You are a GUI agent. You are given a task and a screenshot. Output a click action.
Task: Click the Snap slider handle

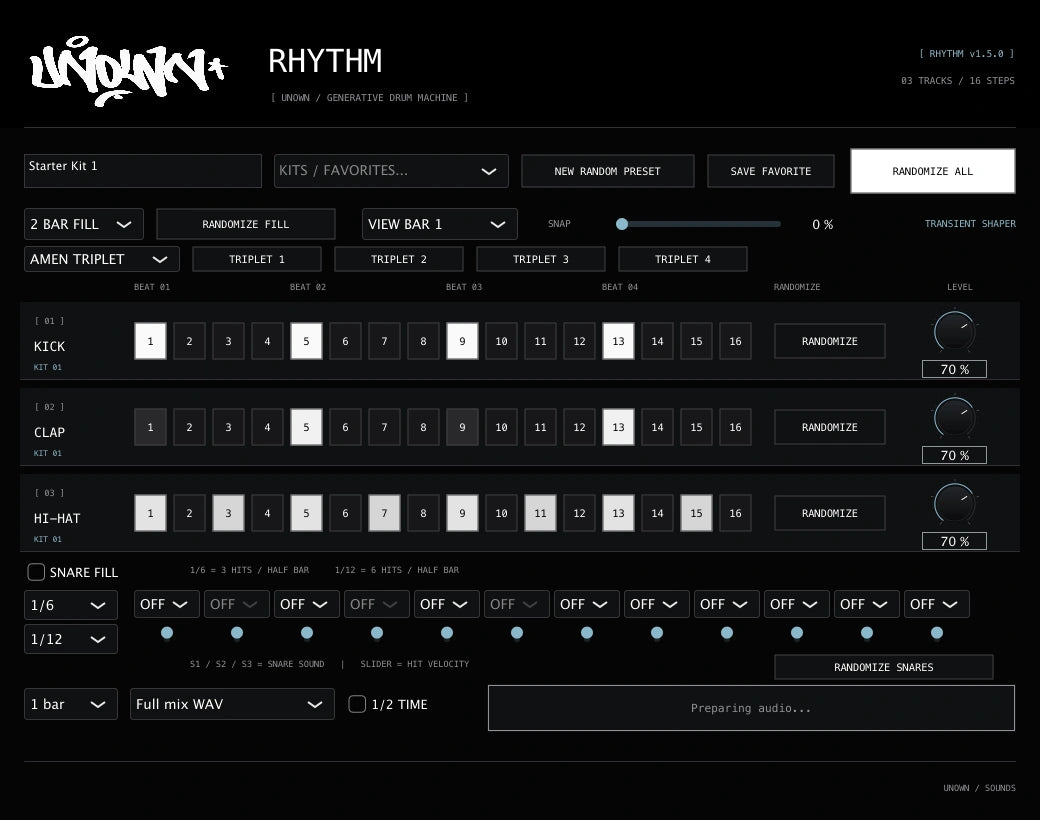click(x=621, y=224)
